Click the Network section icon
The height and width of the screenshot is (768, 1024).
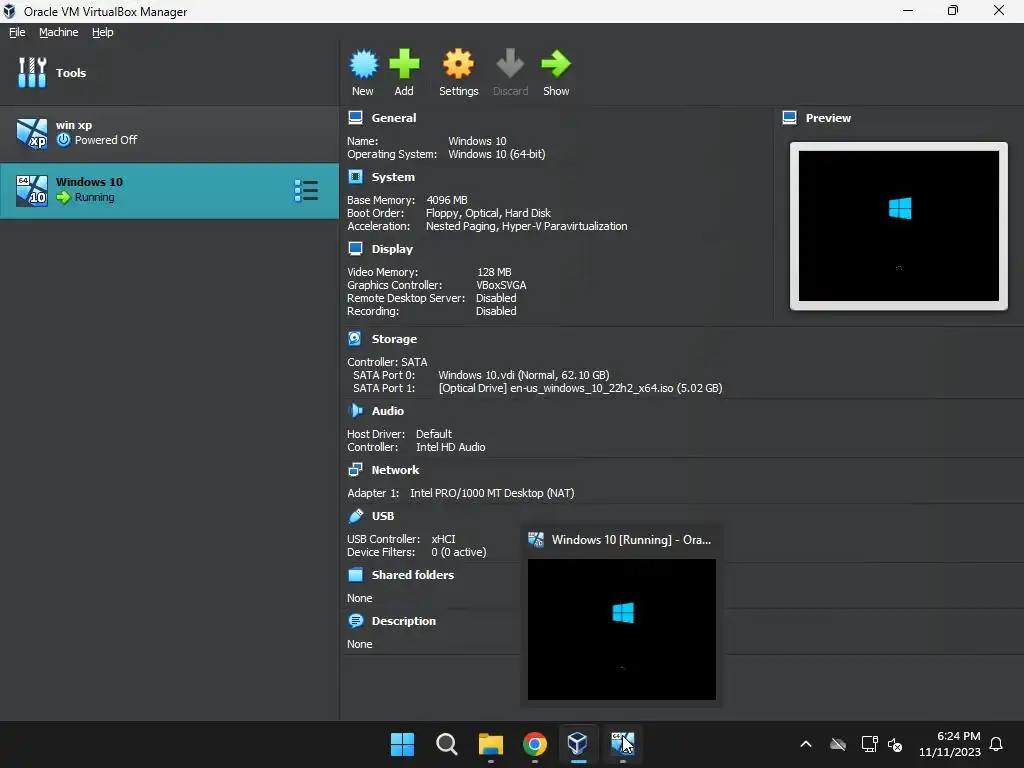point(355,470)
